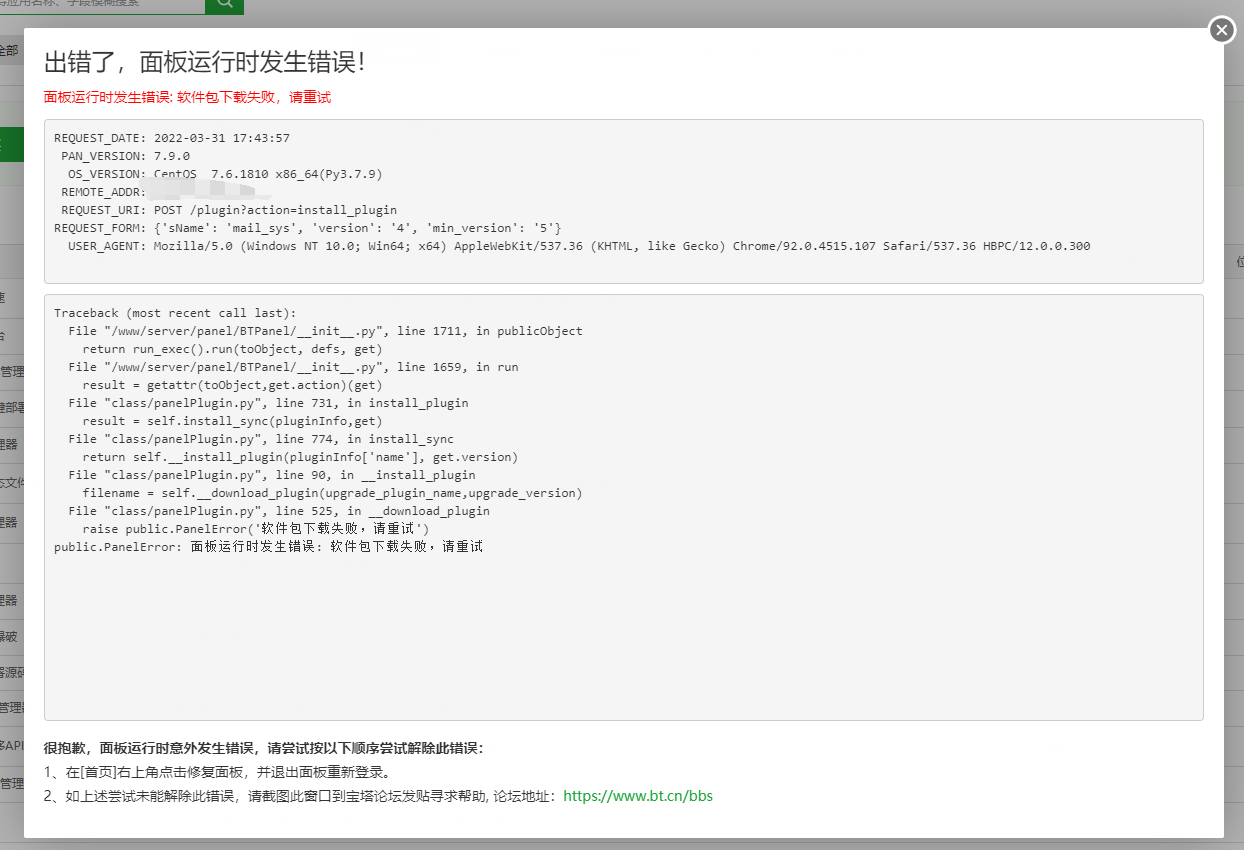Click the REMOTE_ADDR label
This screenshot has height=850, width=1244.
(x=104, y=192)
